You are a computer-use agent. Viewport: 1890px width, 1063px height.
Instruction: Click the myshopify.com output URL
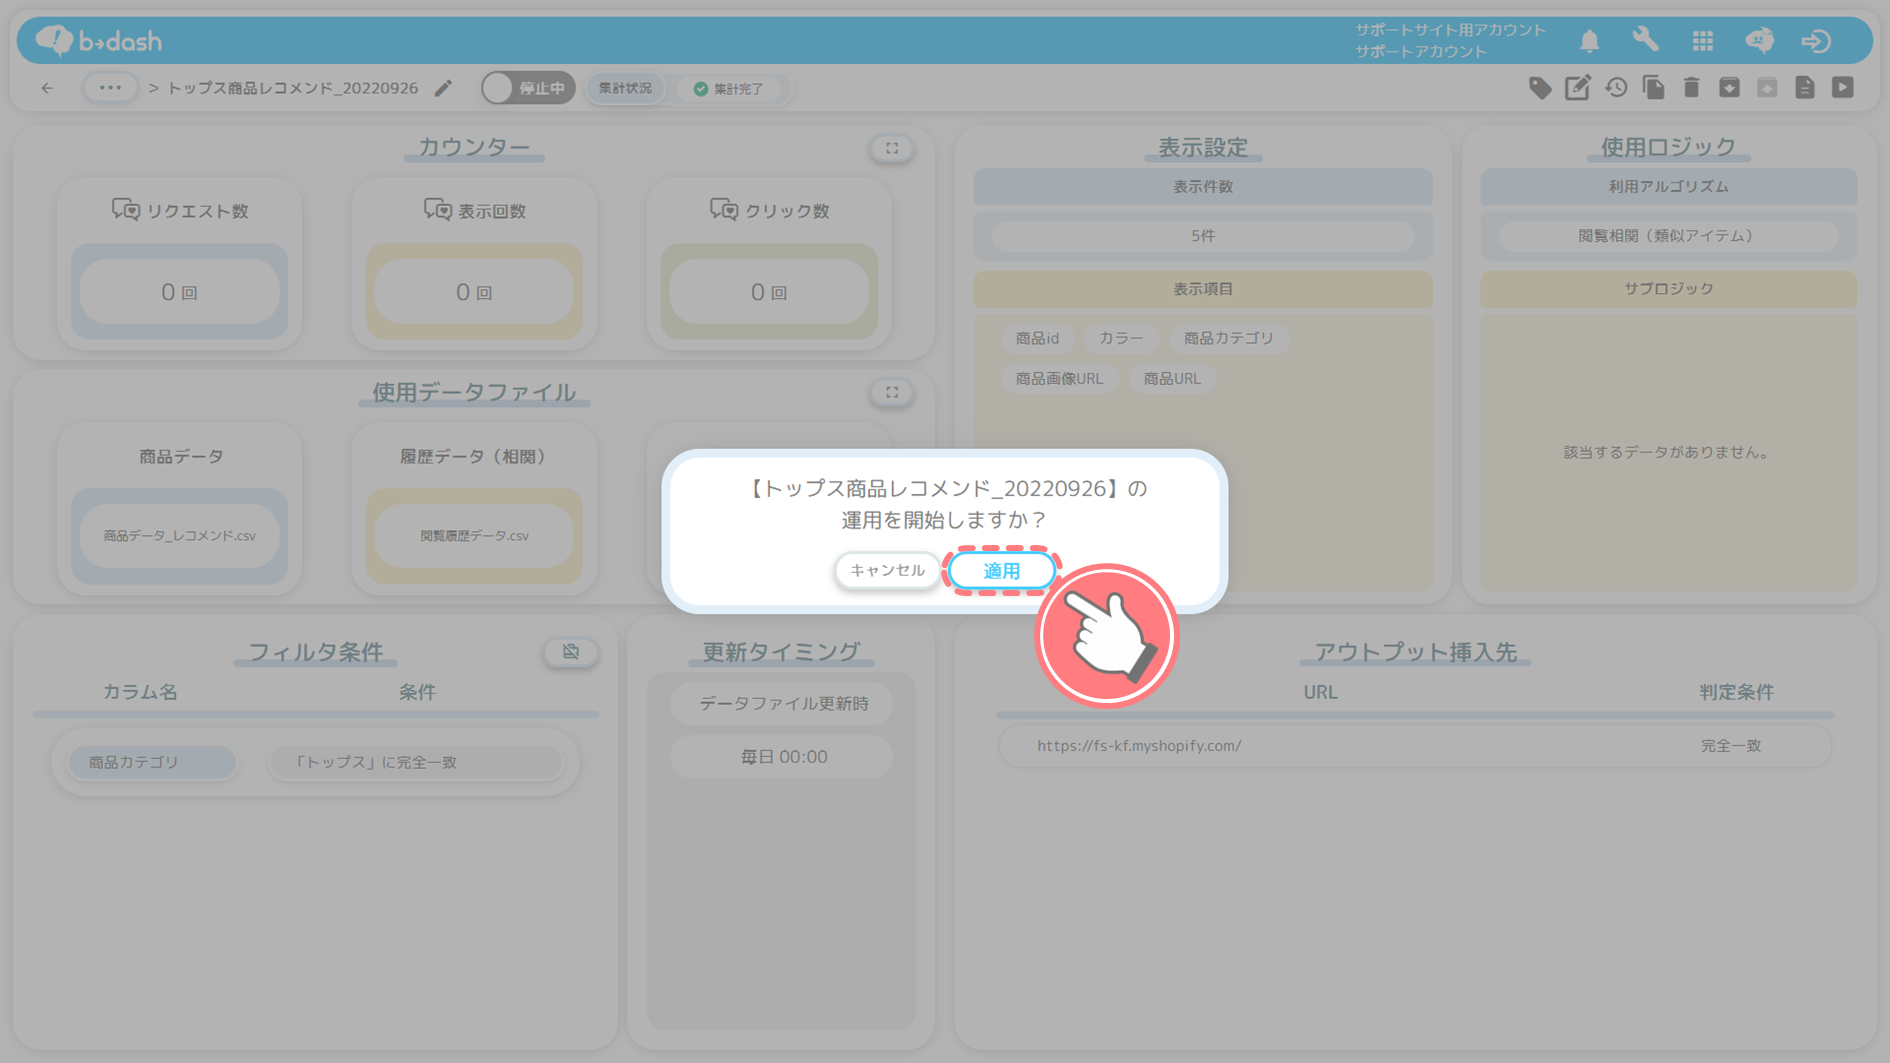click(1139, 746)
